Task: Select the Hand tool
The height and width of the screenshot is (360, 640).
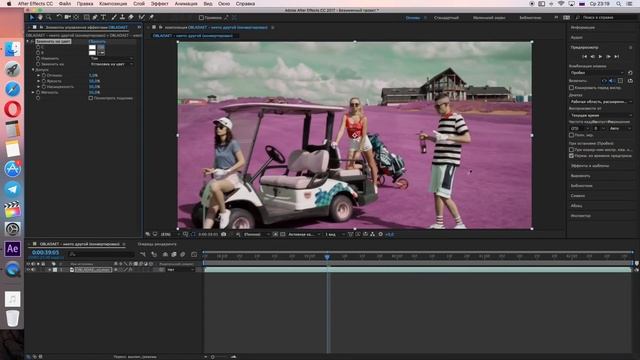Action: tap(40, 17)
